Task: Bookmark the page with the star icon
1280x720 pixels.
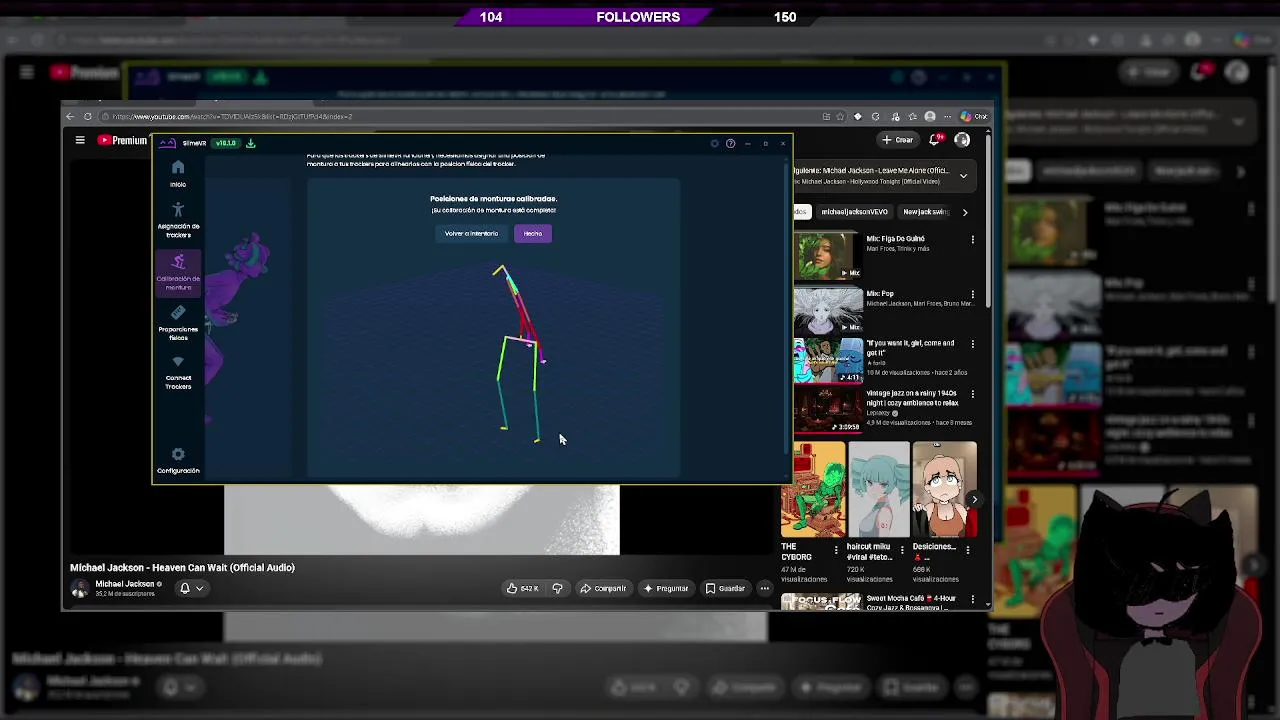Action: (840, 116)
